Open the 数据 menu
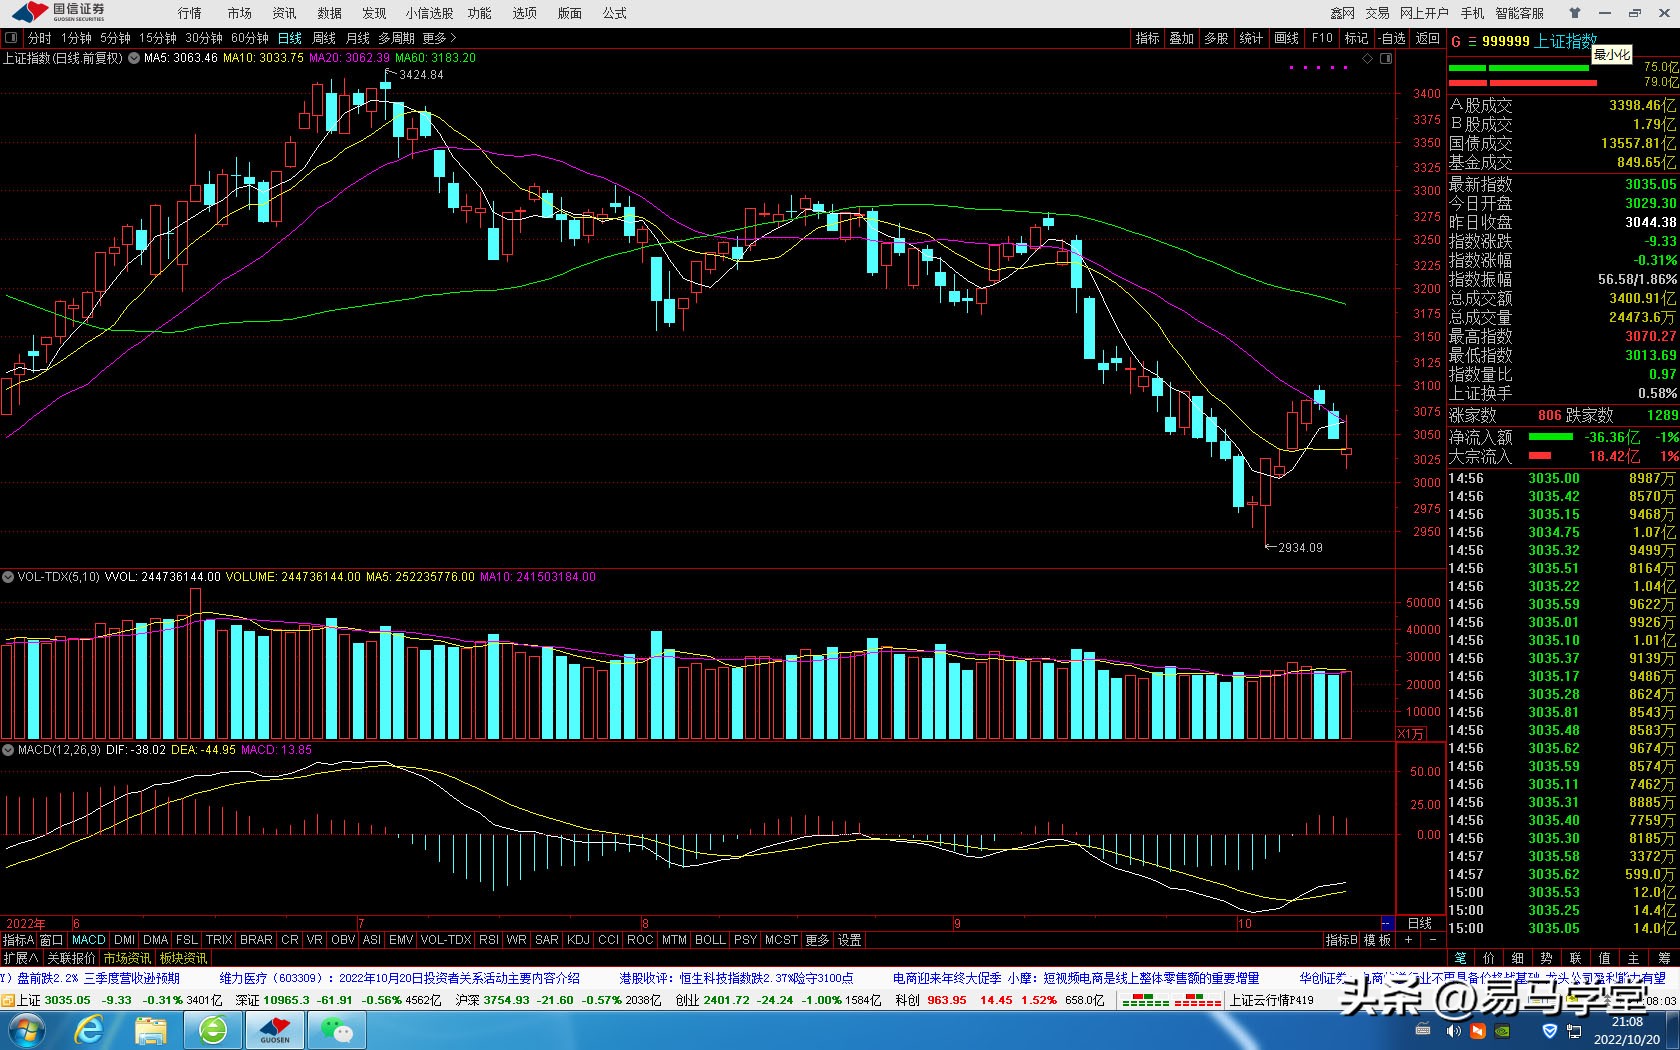 pyautogui.click(x=330, y=13)
